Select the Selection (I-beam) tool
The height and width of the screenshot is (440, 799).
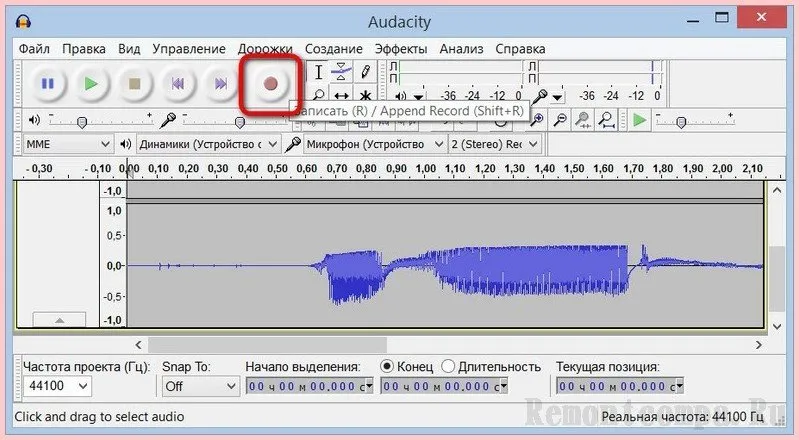click(318, 72)
